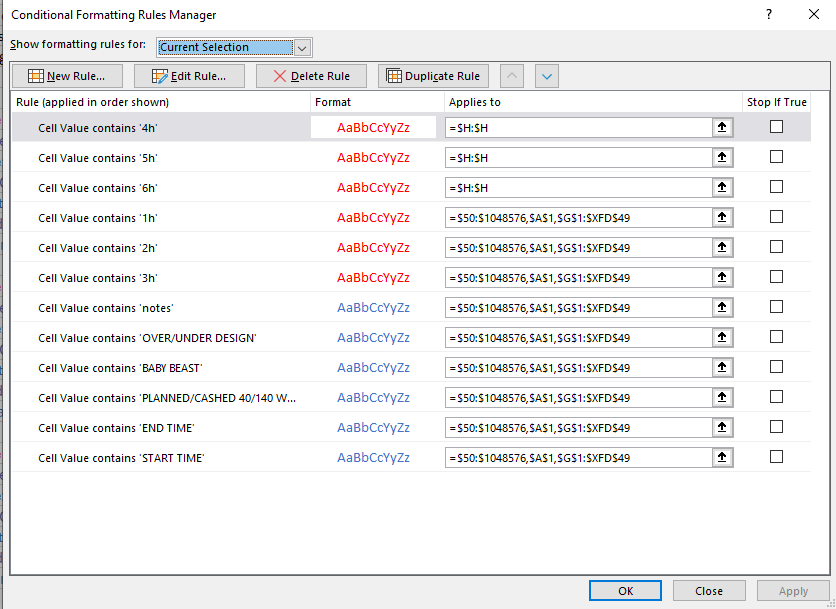Open dialog help via question mark

(769, 14)
